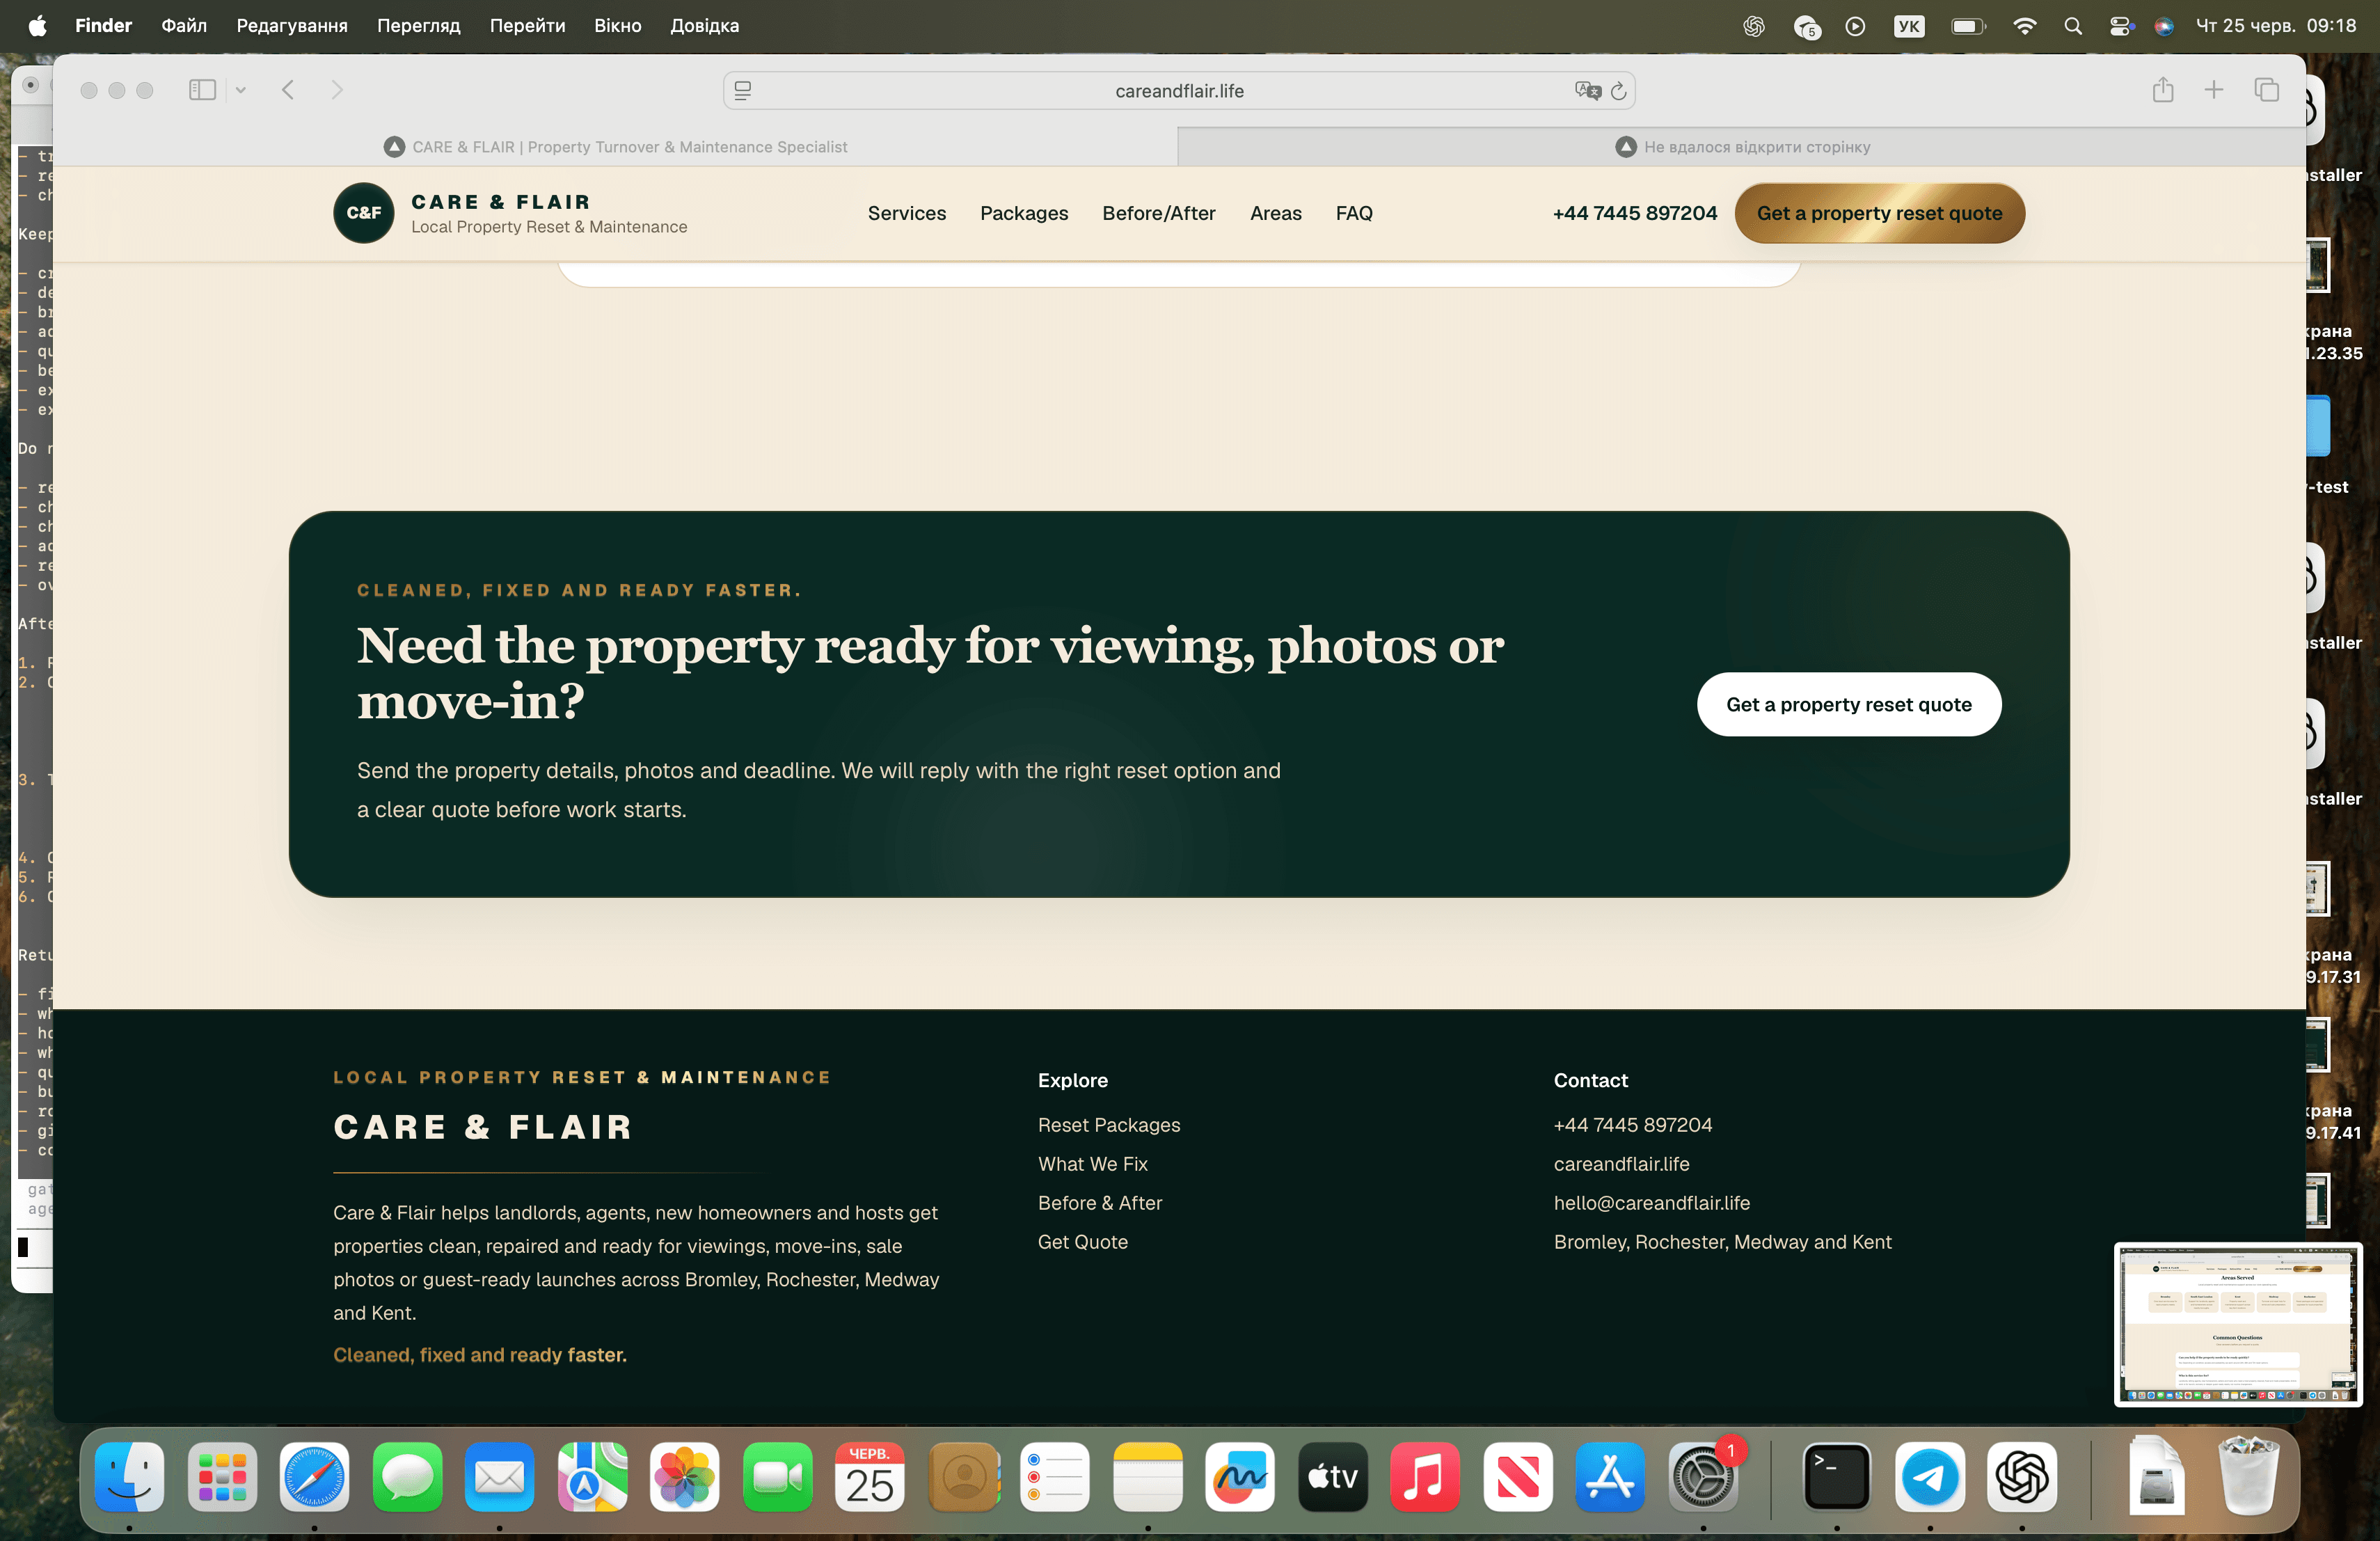Open the screenshot preview thumbnail

pos(2238,1325)
